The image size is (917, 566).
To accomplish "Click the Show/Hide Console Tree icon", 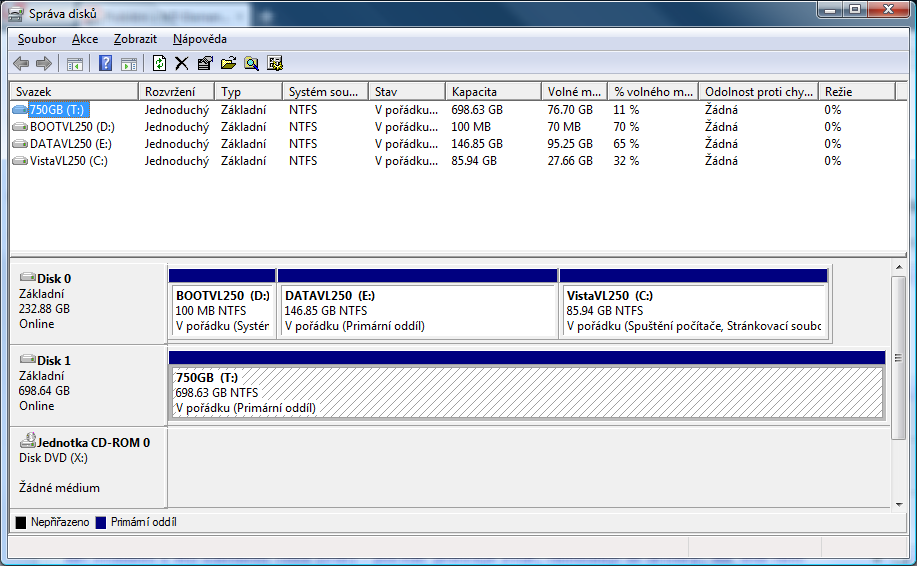I will click(x=75, y=64).
